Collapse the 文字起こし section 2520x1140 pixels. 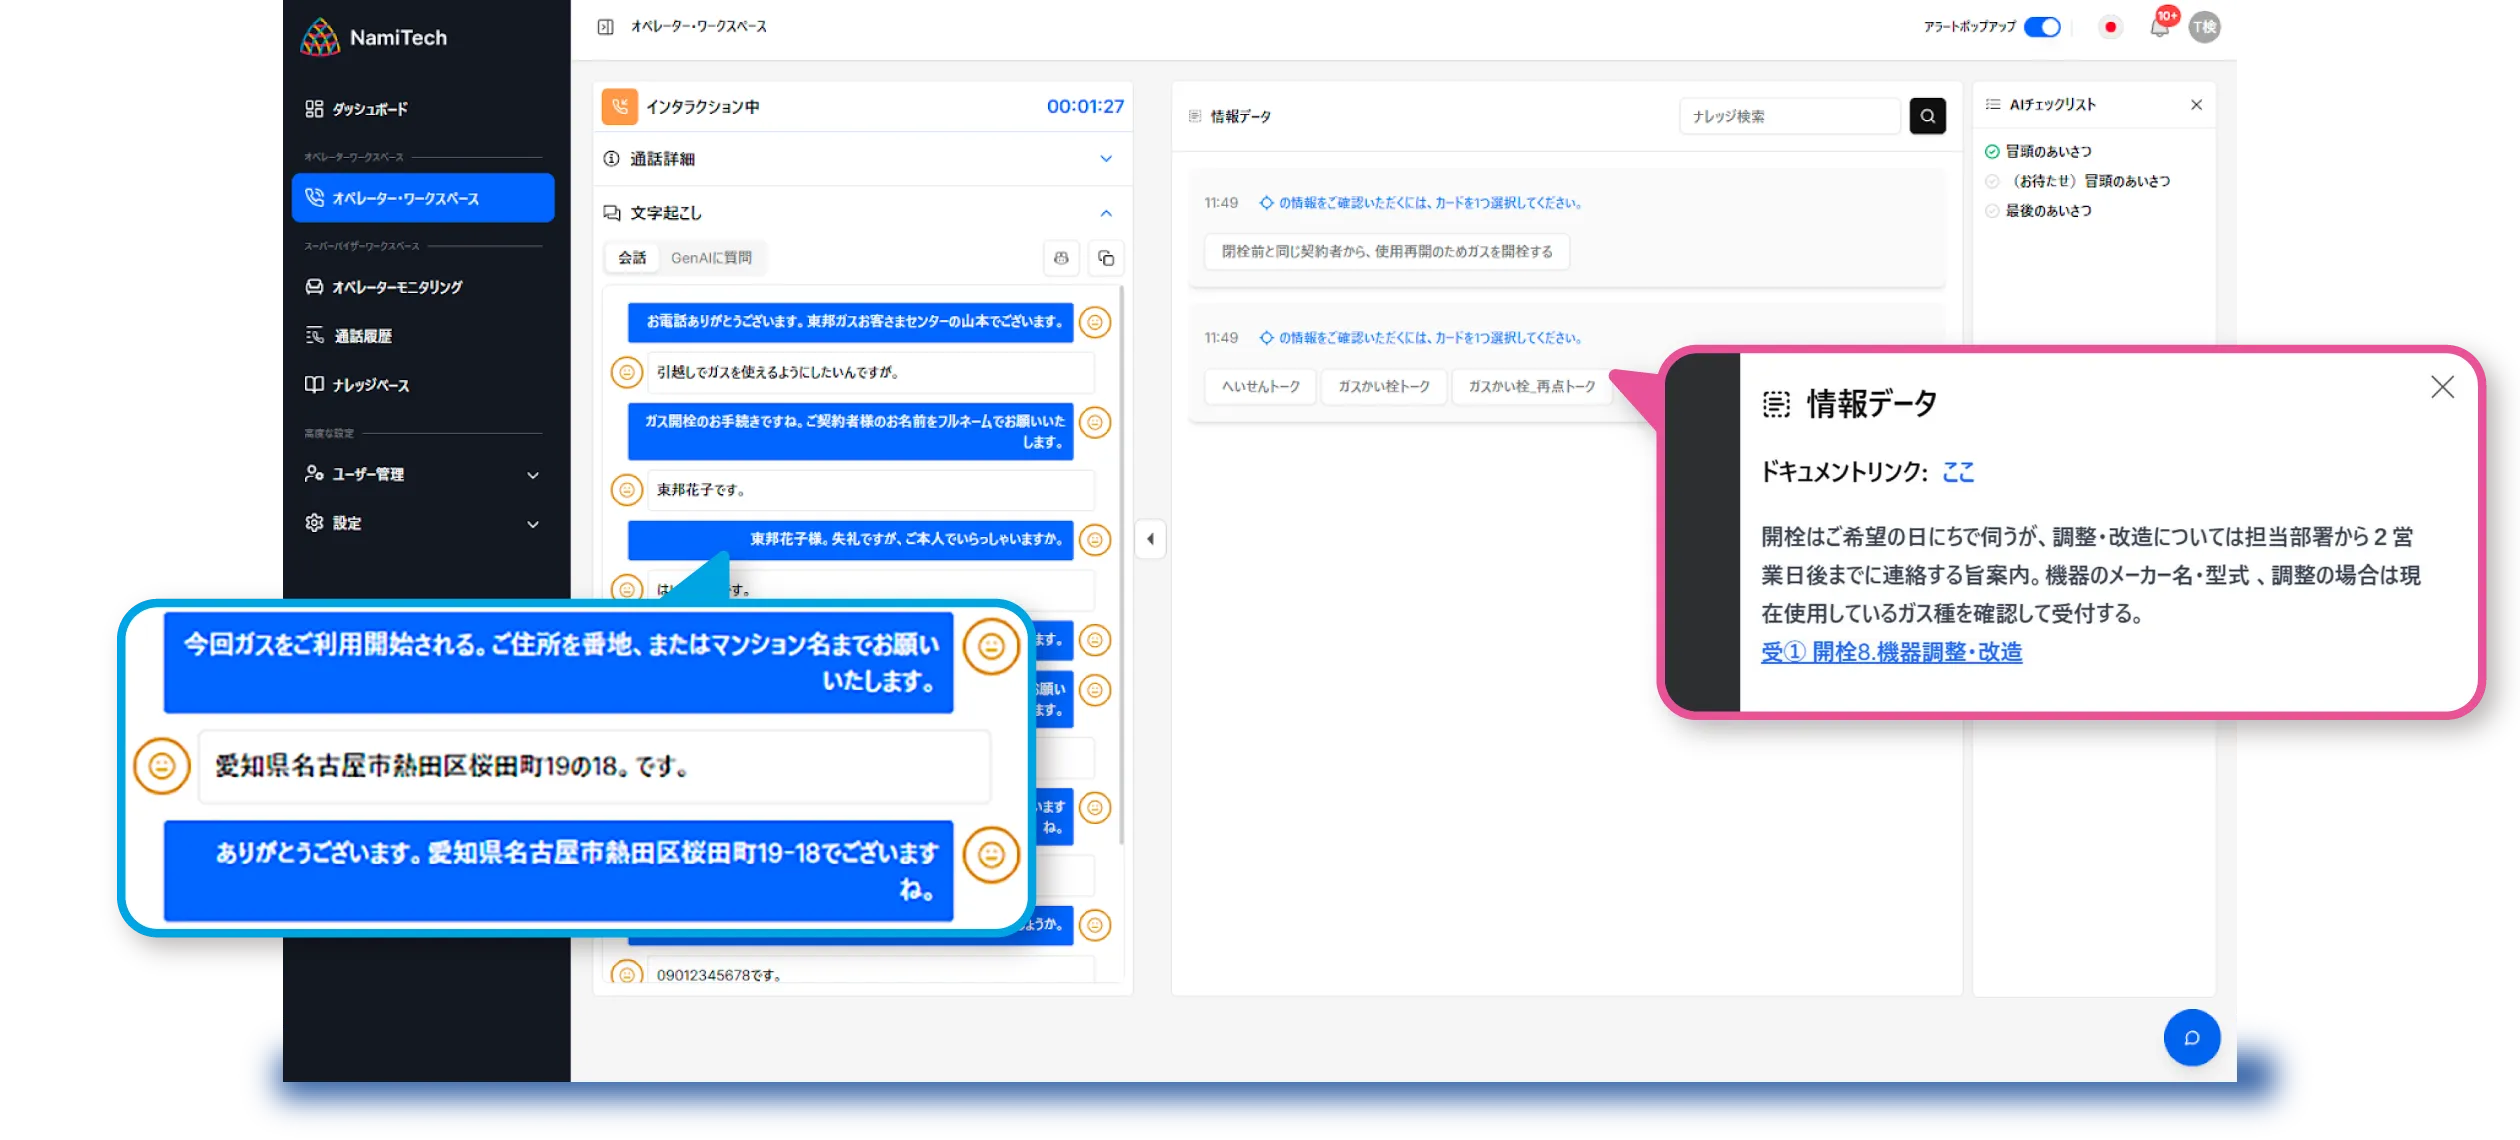click(1105, 213)
